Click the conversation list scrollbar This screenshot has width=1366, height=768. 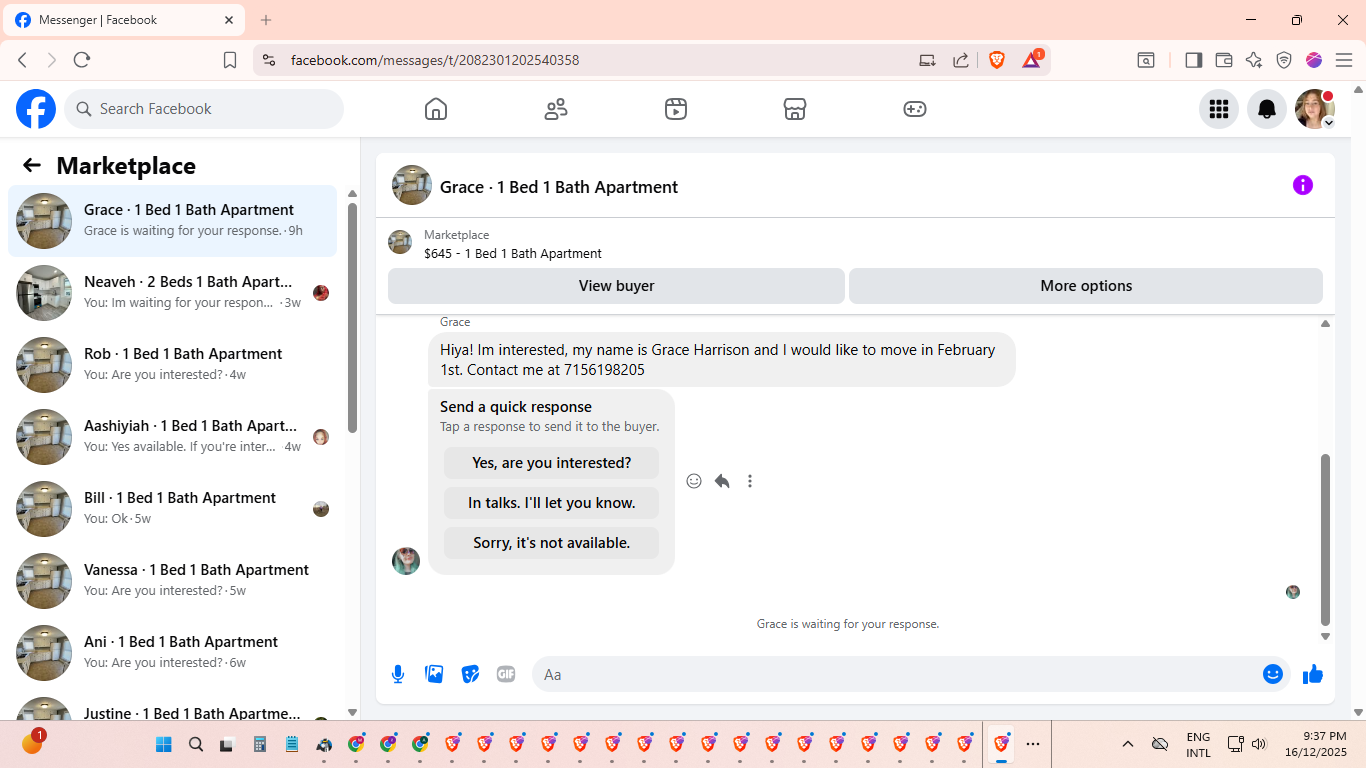[x=352, y=317]
